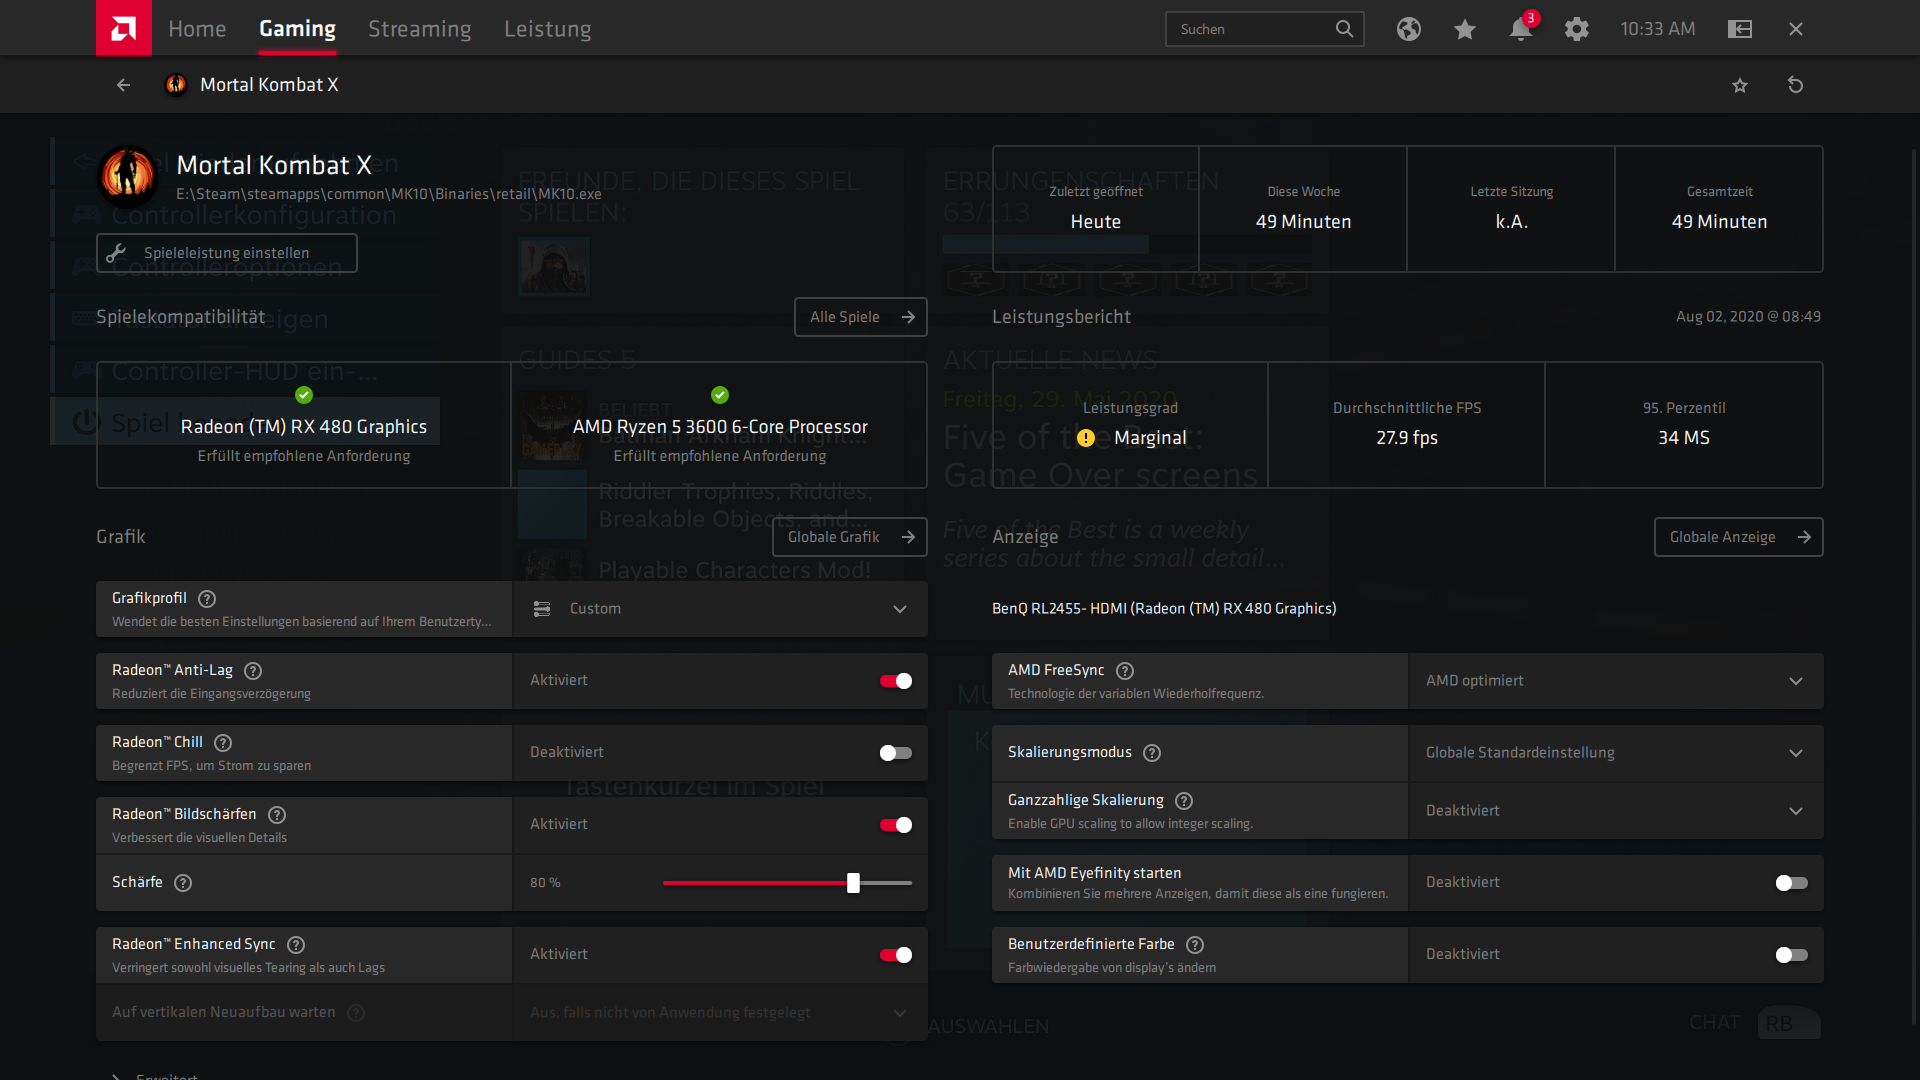Click the notifications bell icon
This screenshot has width=1920, height=1080.
[x=1520, y=29]
